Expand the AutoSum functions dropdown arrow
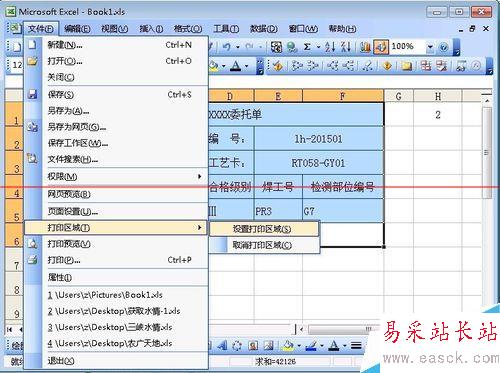This screenshot has height=373, width=500. (x=318, y=47)
